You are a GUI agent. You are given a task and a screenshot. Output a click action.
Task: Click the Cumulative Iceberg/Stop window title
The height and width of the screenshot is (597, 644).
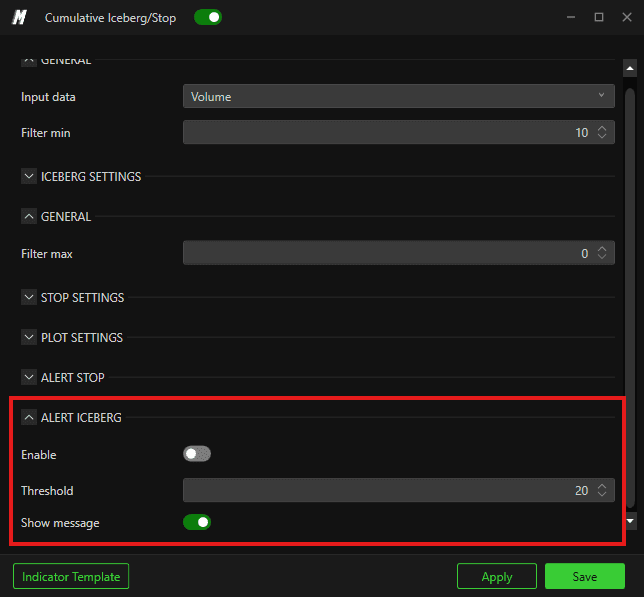click(110, 18)
